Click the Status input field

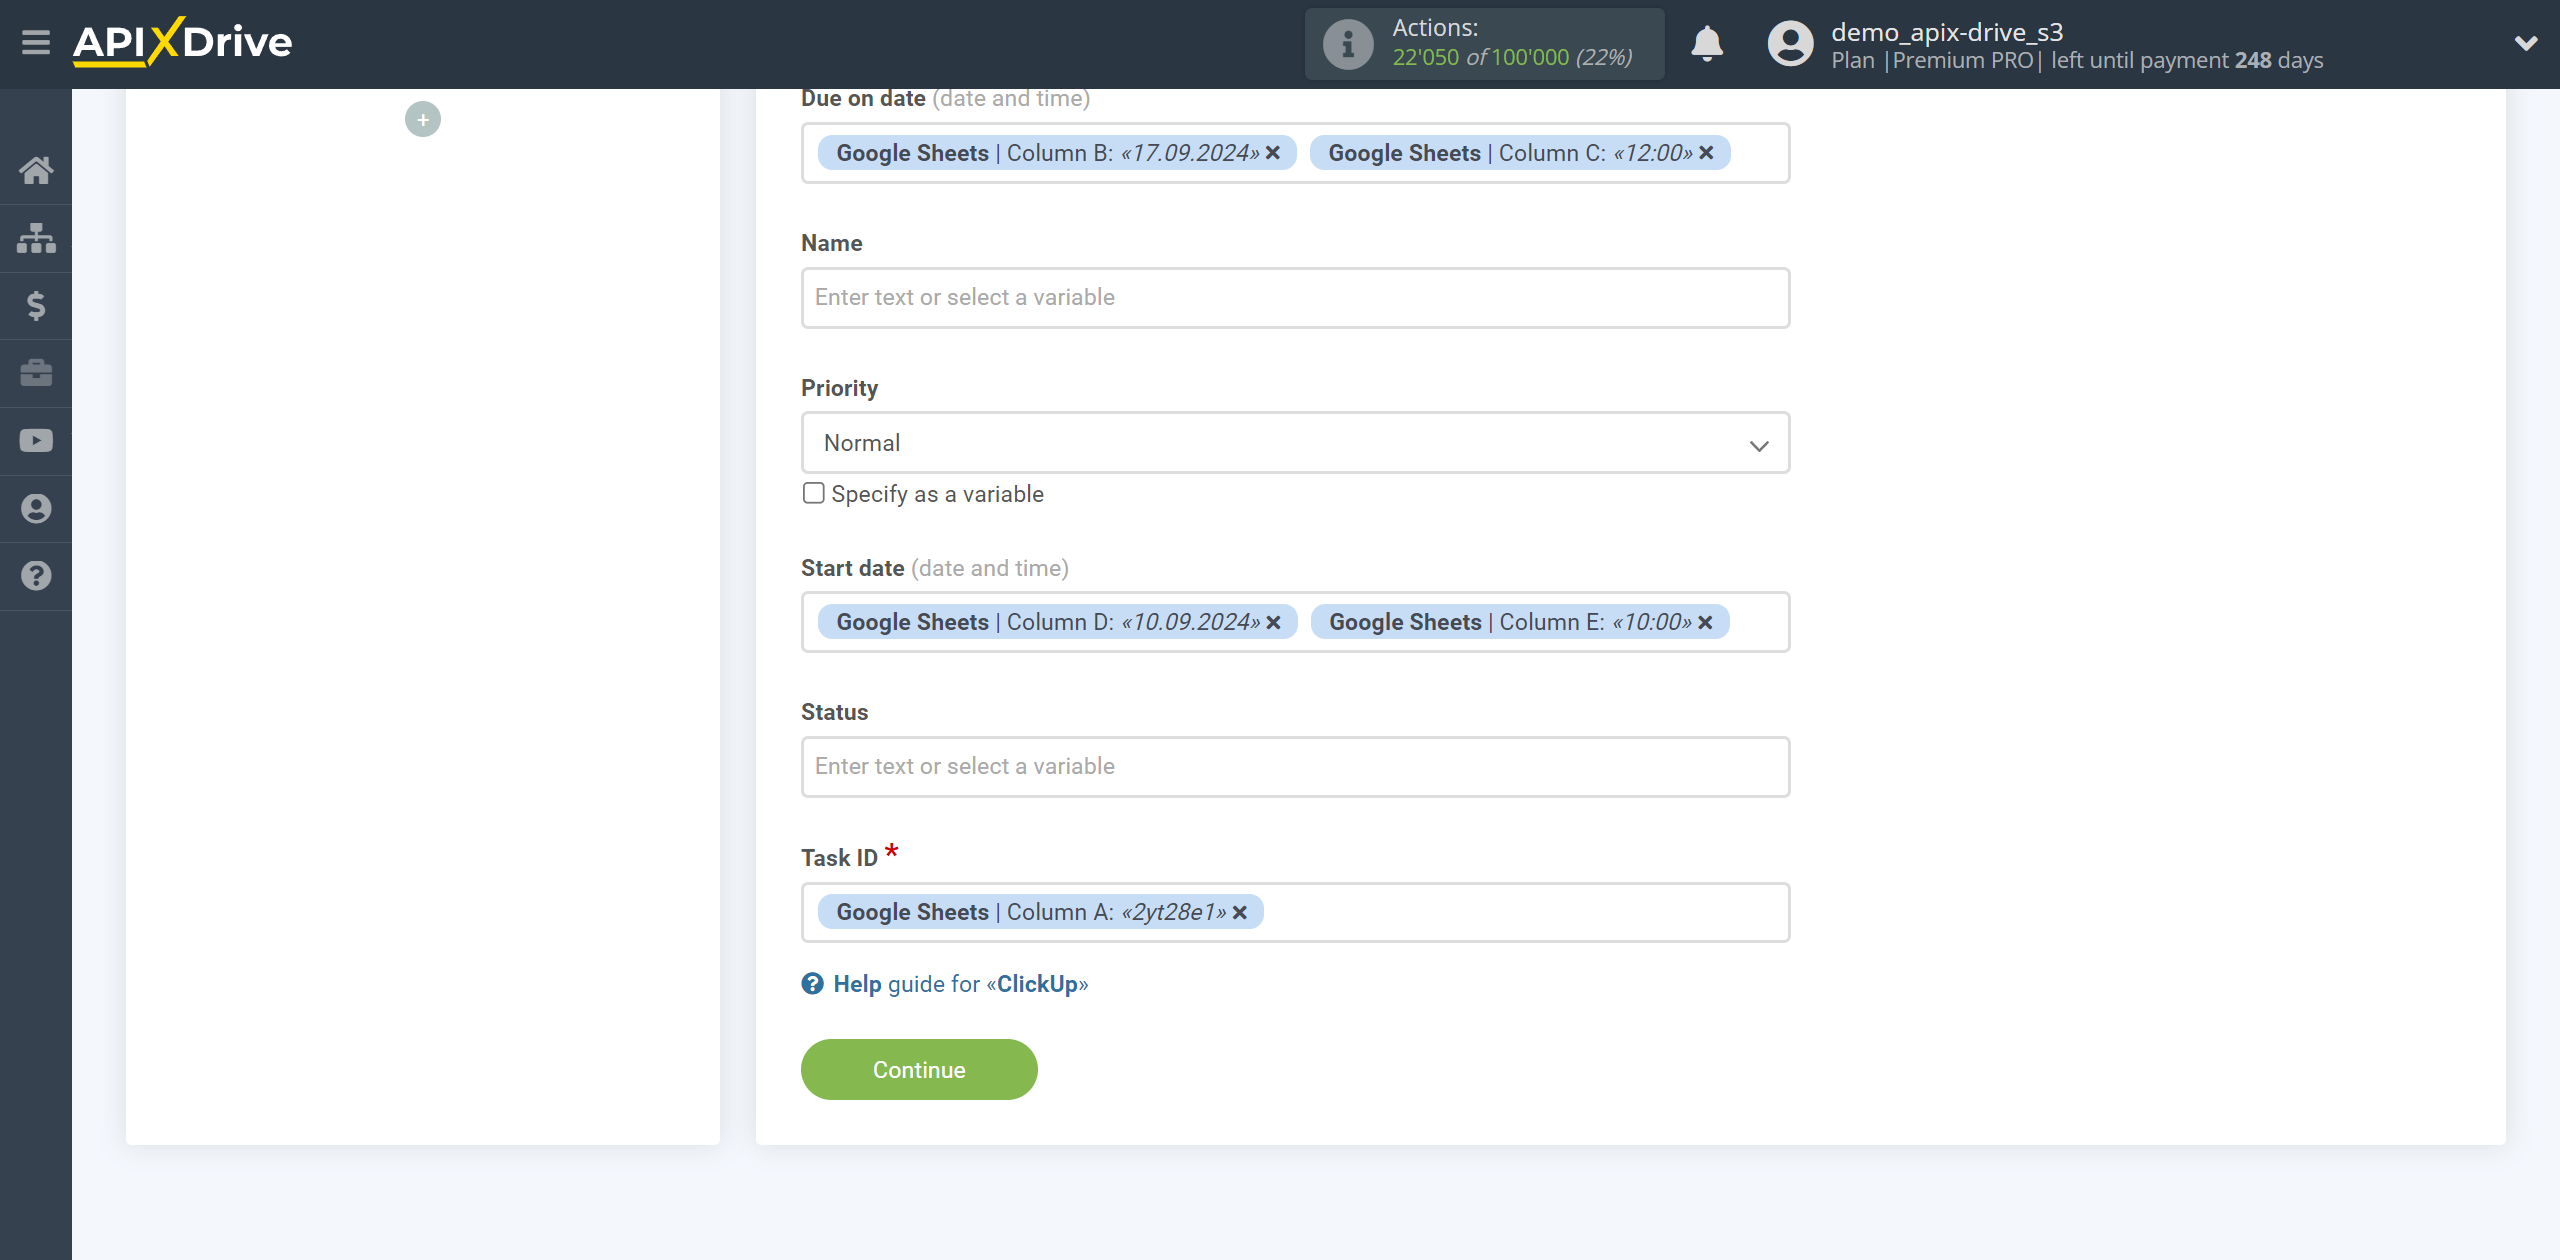(1293, 765)
